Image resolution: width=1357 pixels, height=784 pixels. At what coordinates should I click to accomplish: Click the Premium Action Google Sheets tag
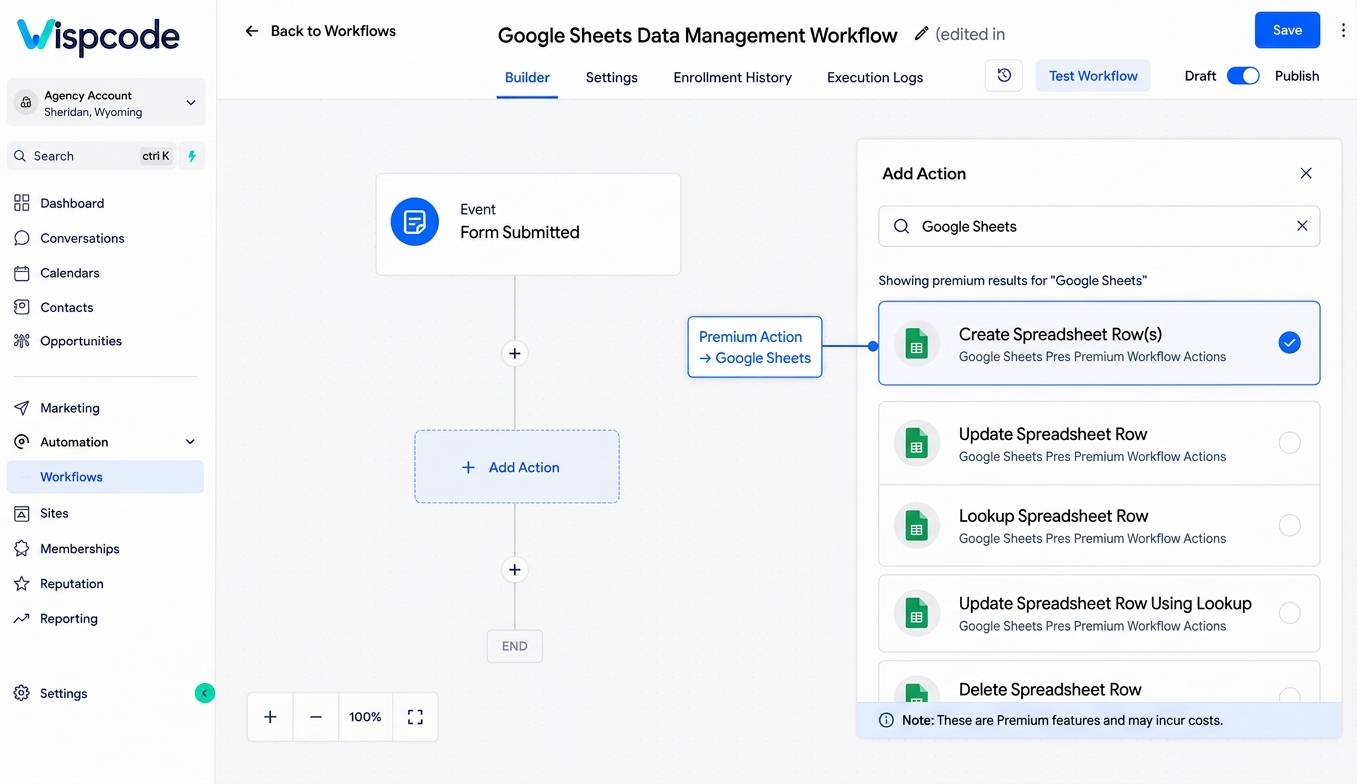pos(755,347)
